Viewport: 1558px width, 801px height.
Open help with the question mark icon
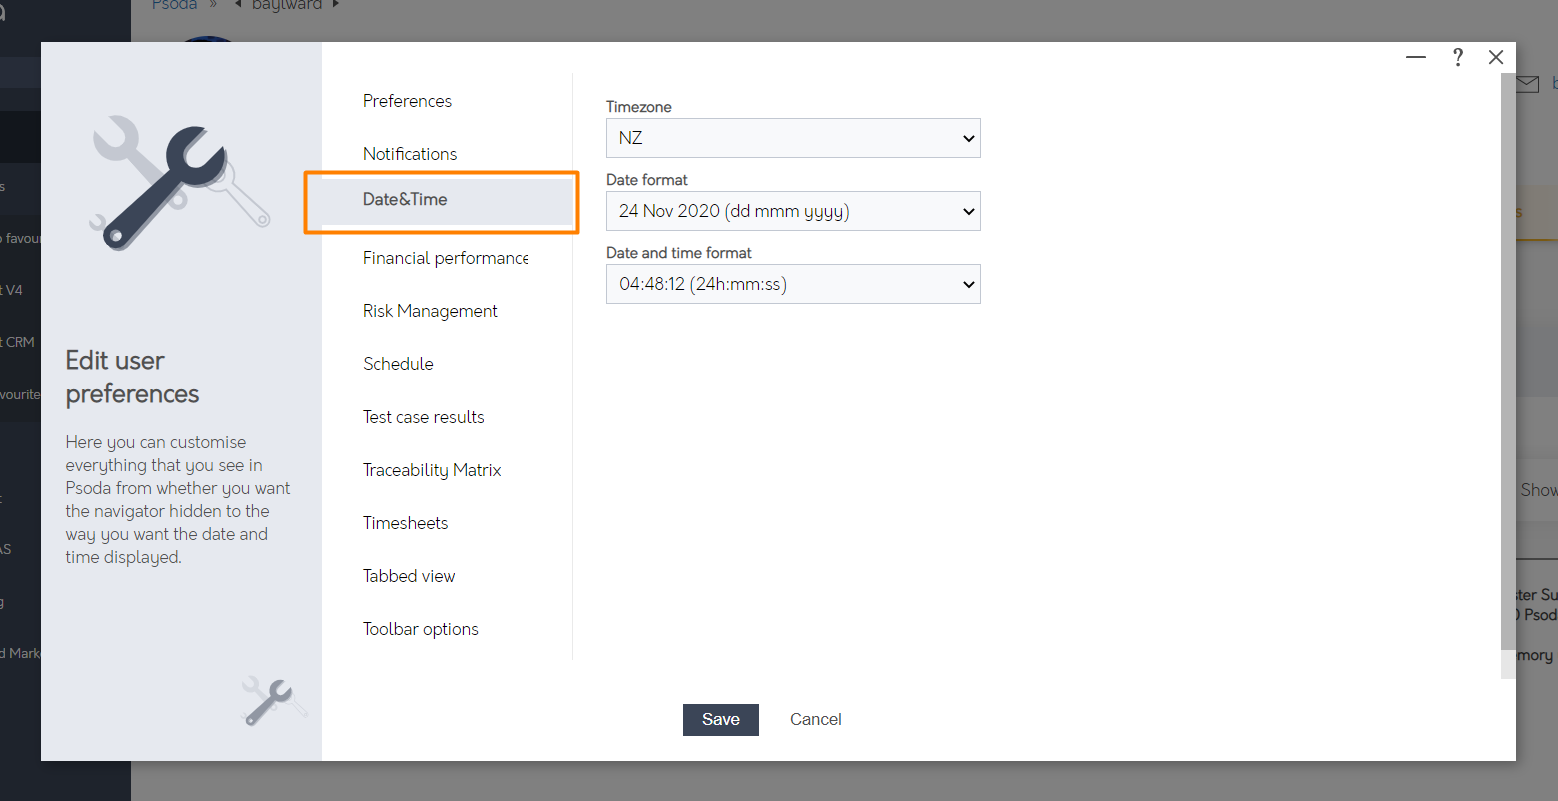point(1457,57)
